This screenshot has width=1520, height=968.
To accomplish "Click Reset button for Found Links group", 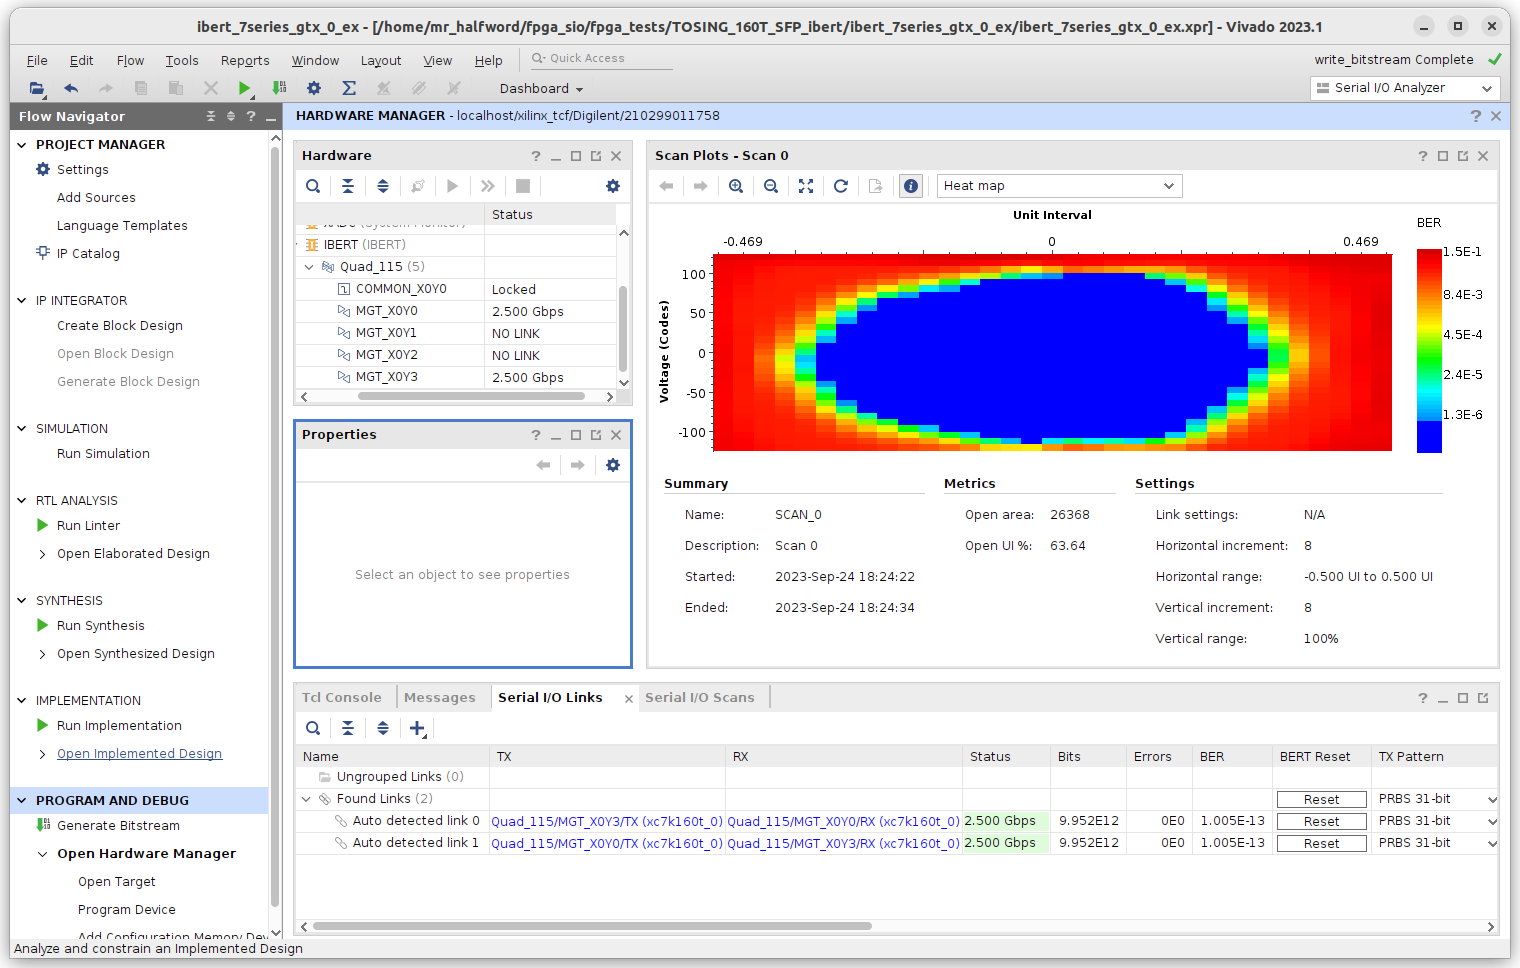I will click(1322, 800).
